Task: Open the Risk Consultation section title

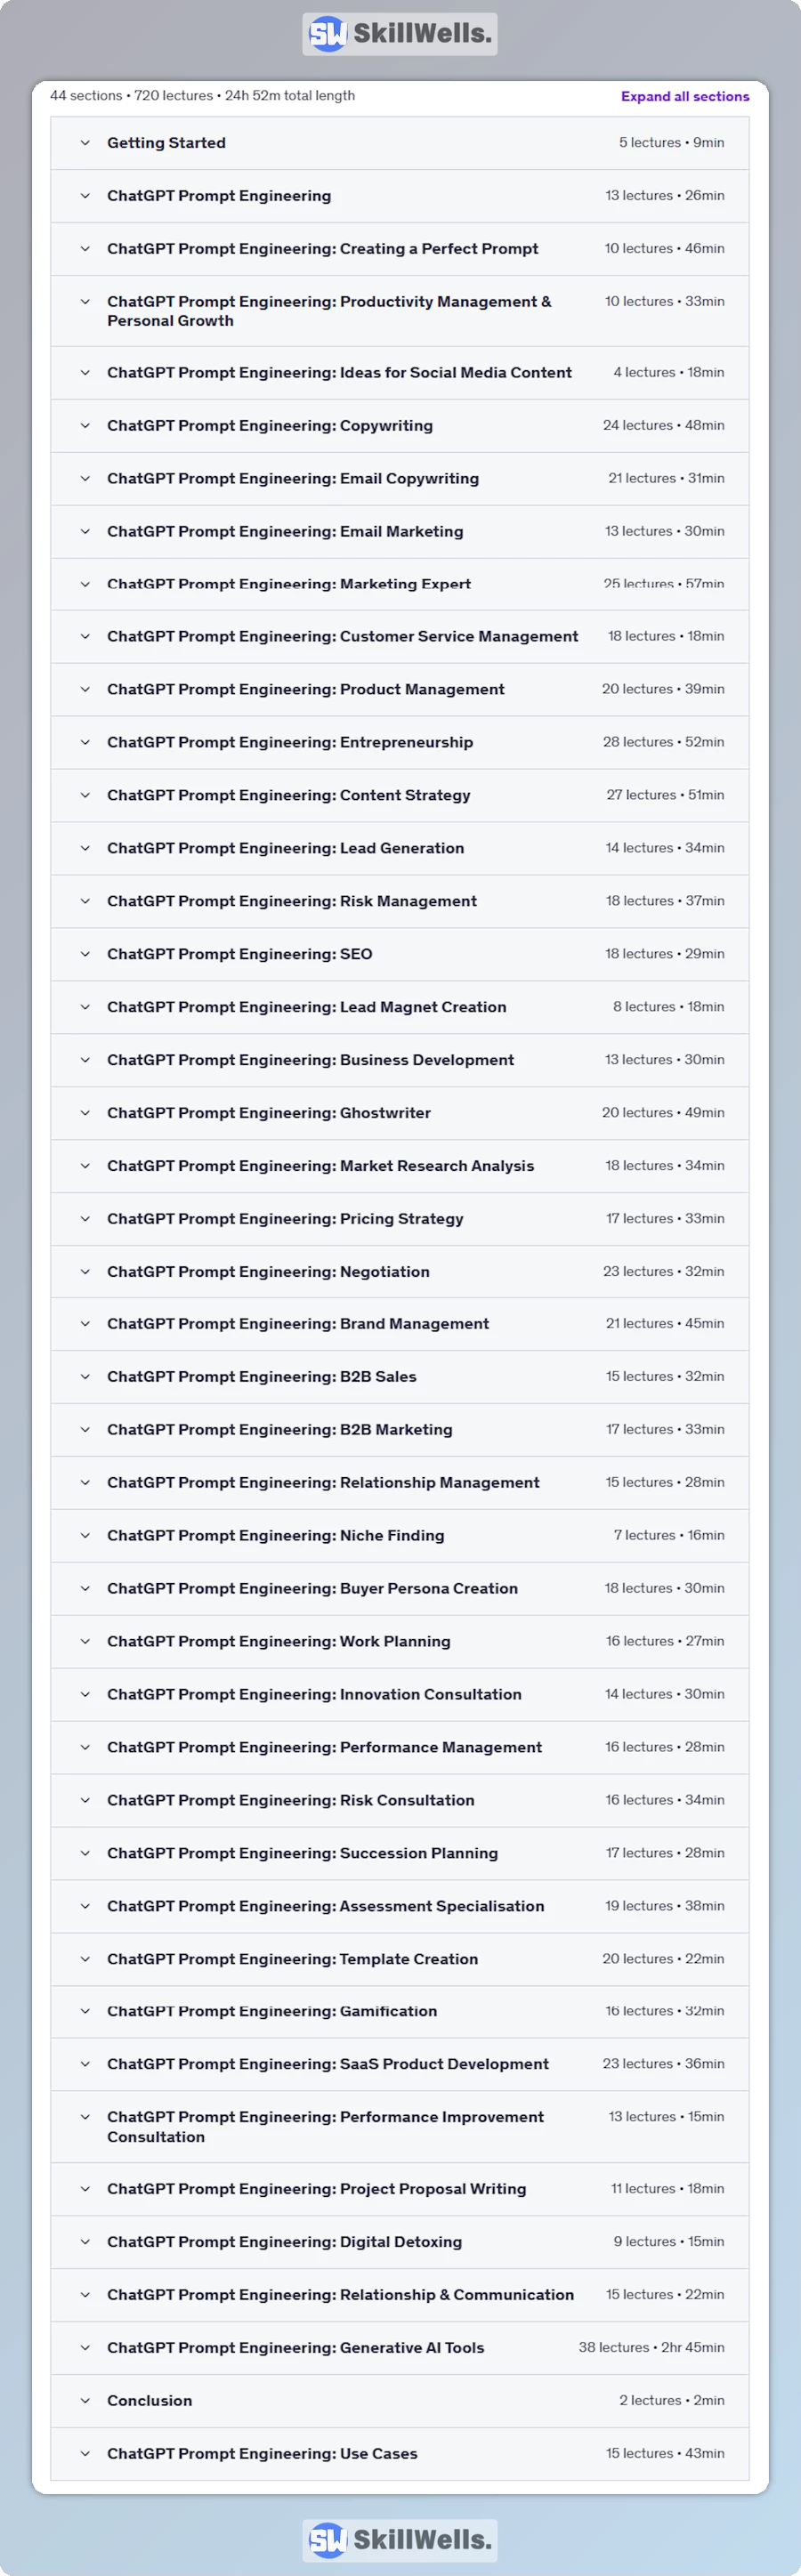Action: tap(291, 1801)
